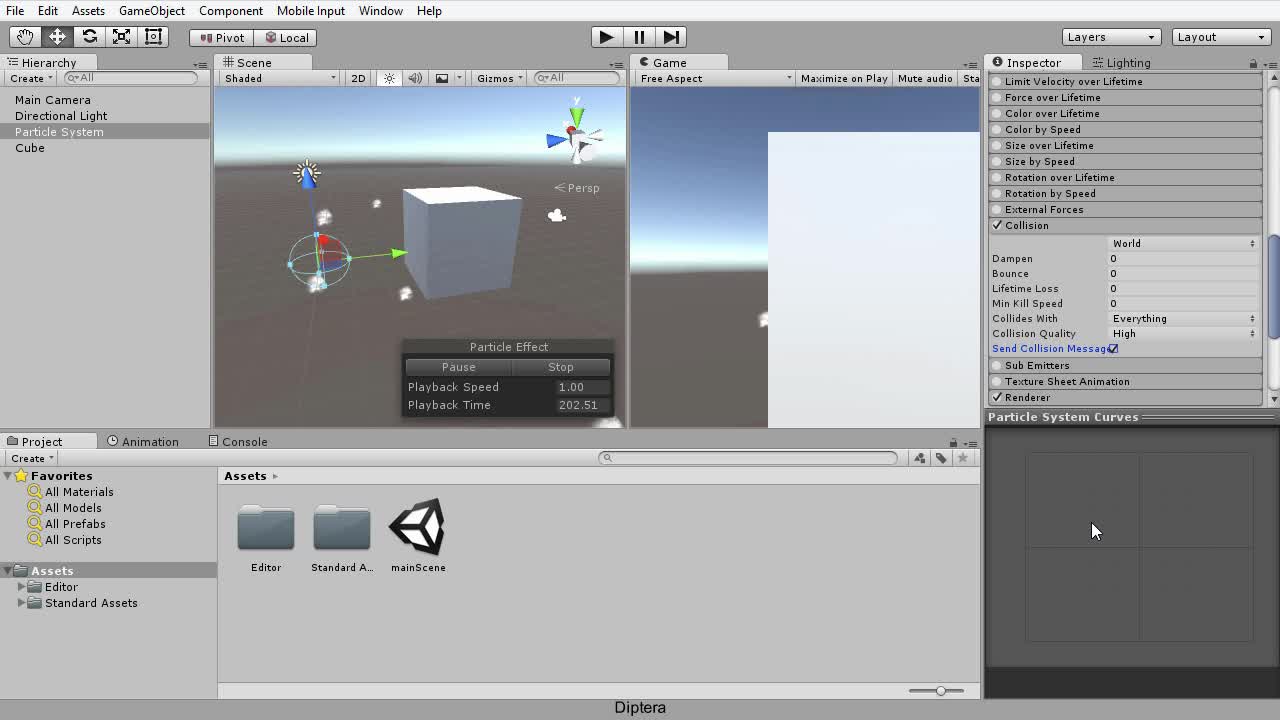Disable the Collision module checkbox
1280x720 pixels.
click(997, 225)
